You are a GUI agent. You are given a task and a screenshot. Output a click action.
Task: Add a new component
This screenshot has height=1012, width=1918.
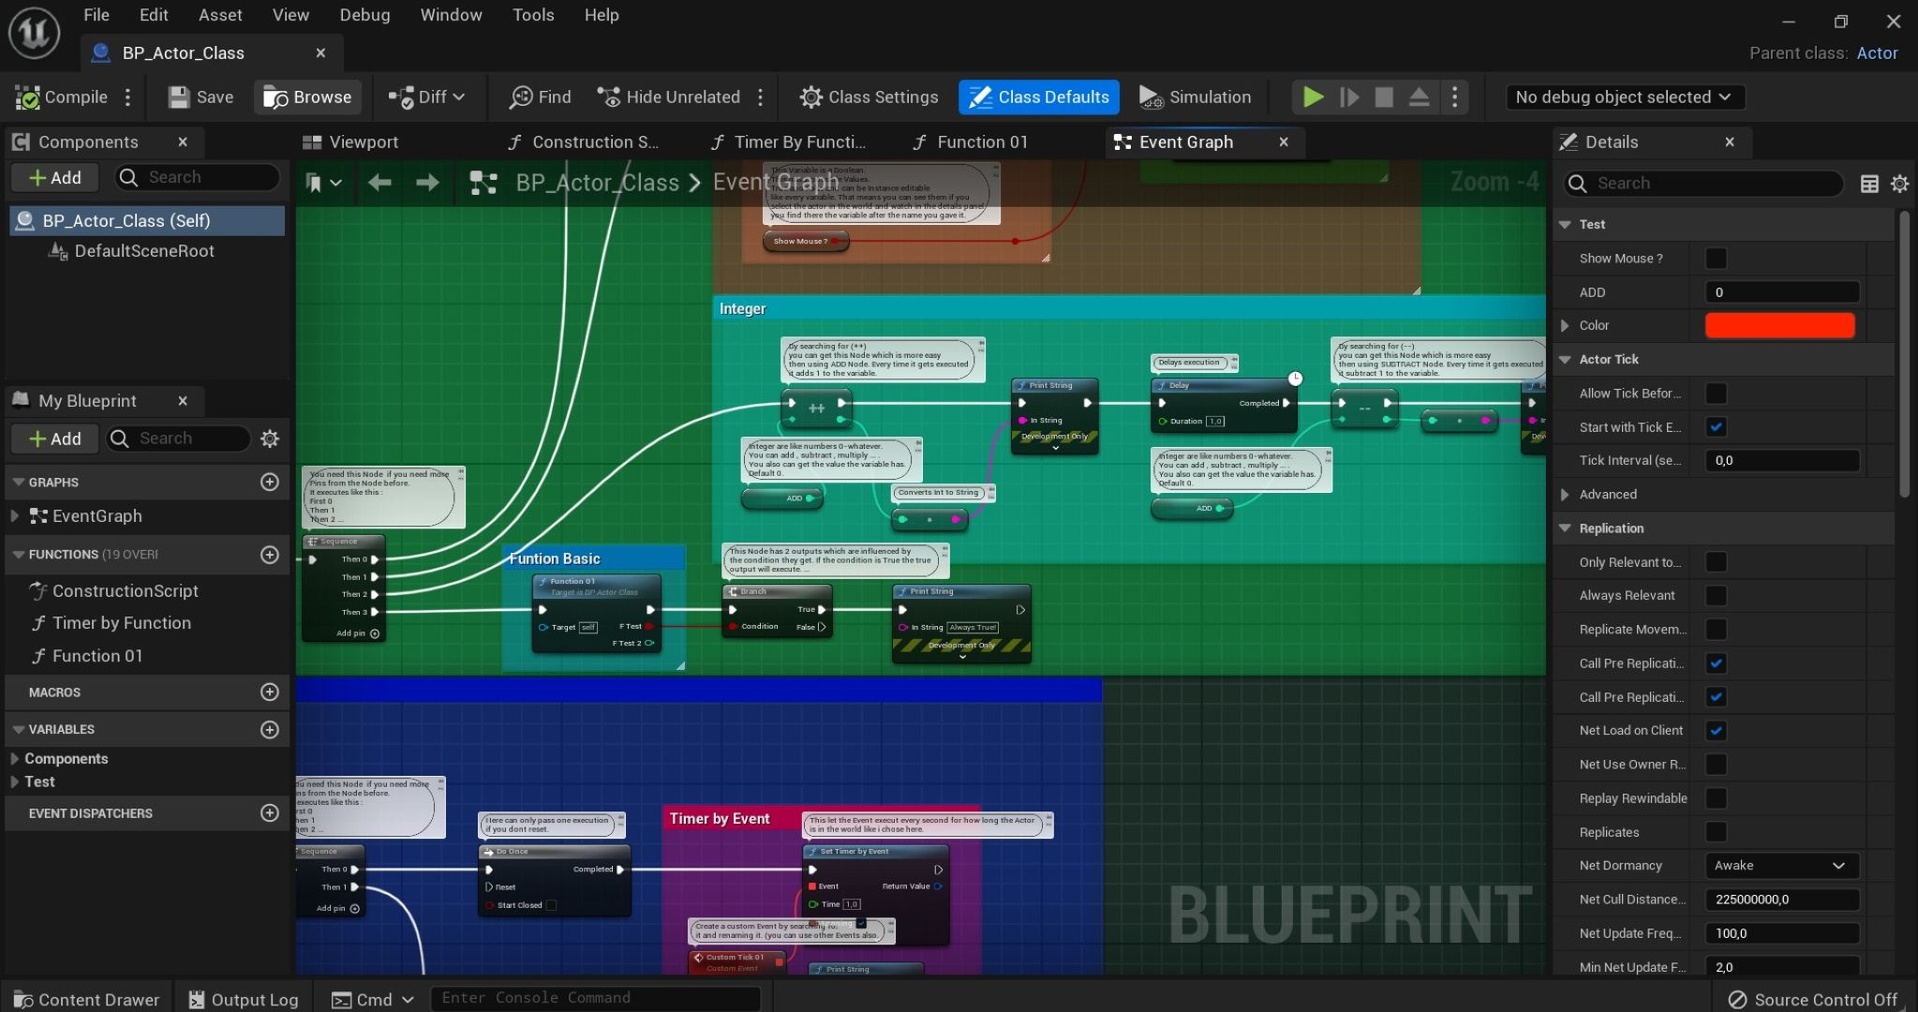55,177
